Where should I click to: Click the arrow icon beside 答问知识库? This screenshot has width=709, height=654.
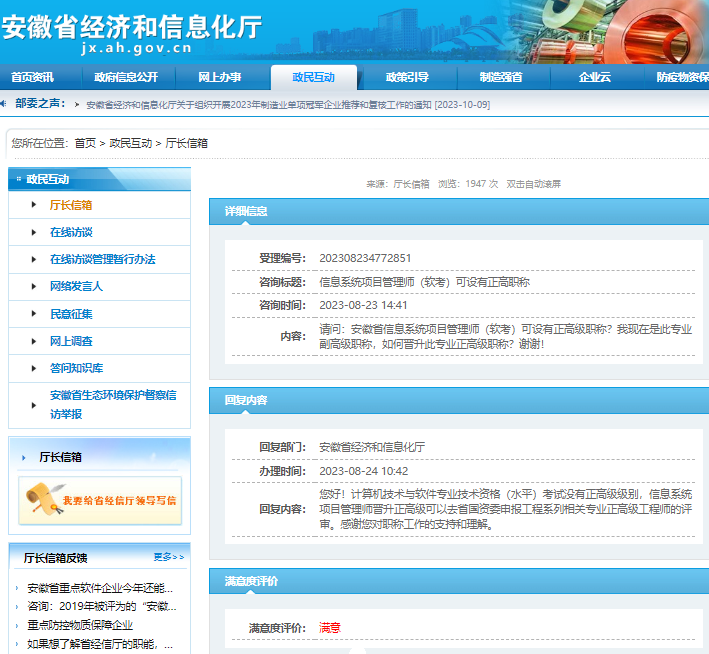36,368
